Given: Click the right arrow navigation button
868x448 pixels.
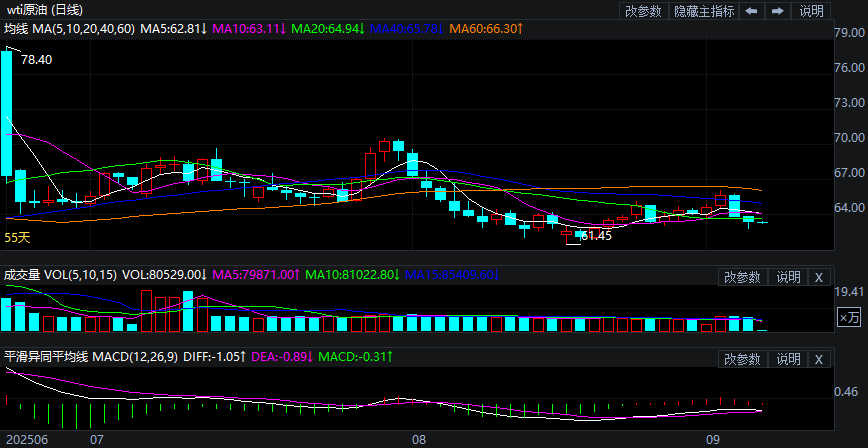Looking at the screenshot, I should pos(777,11).
